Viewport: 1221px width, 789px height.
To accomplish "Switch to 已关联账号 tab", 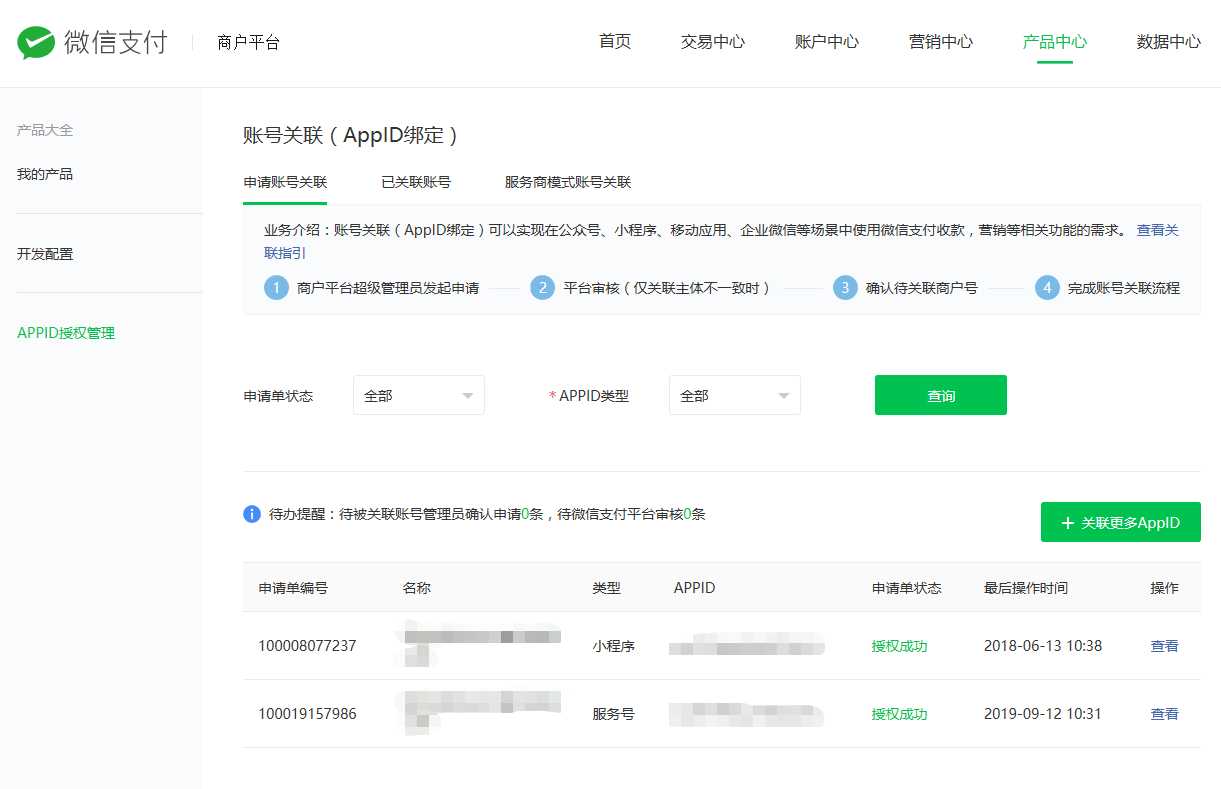I will coord(416,182).
